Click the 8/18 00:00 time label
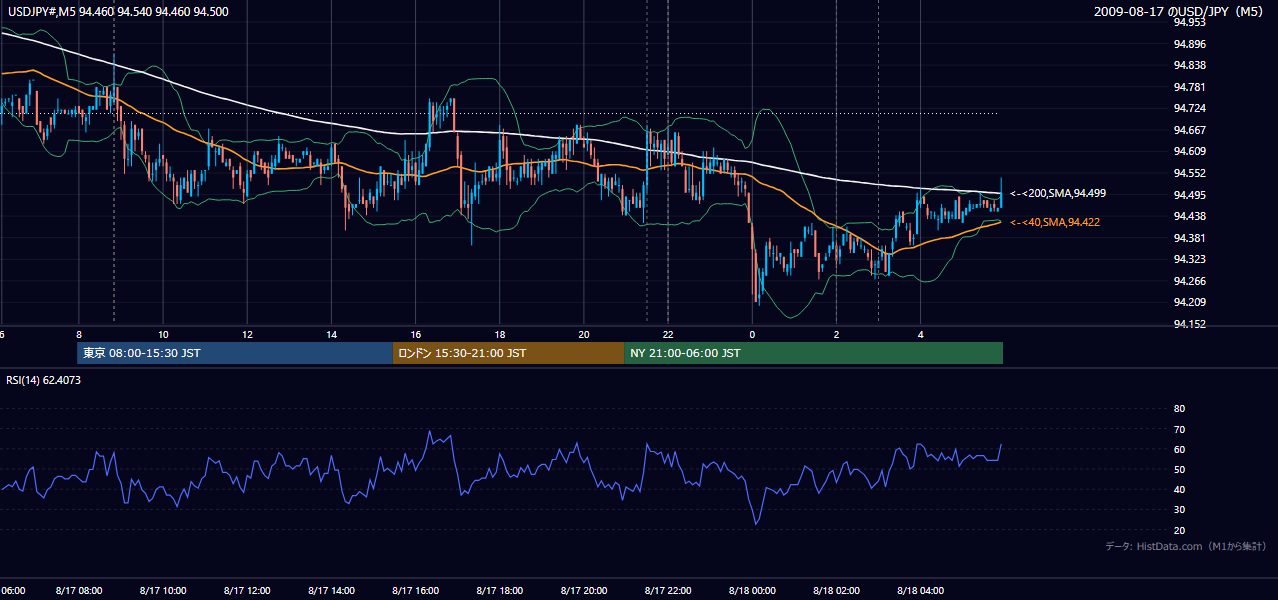 [753, 591]
